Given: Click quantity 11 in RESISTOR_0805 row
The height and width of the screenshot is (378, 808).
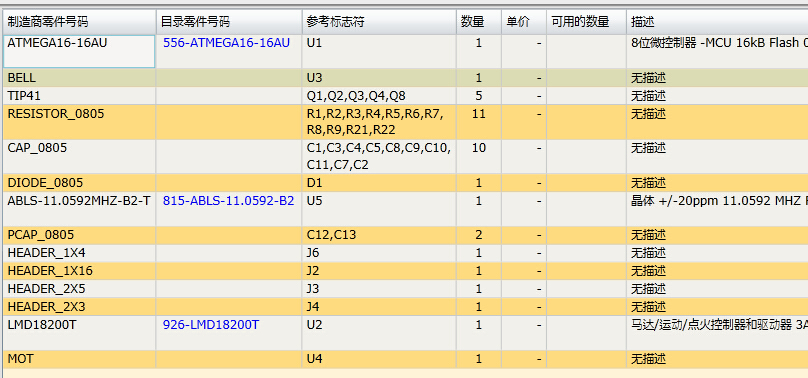Looking at the screenshot, I should (479, 122).
